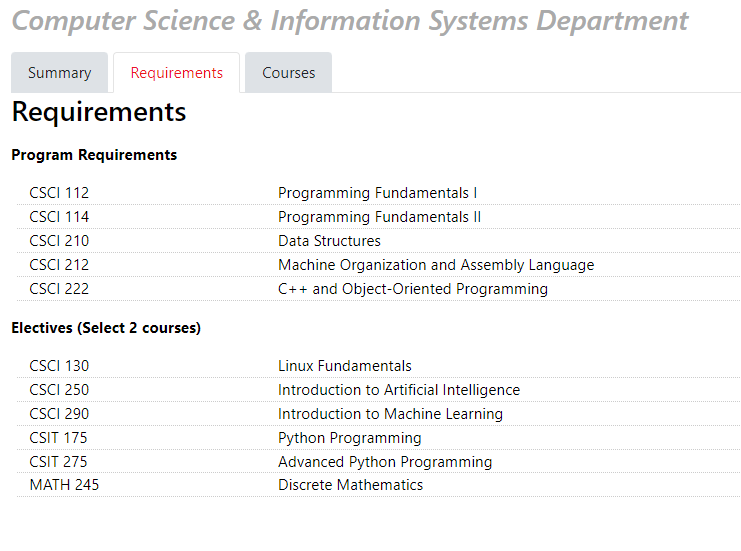Click Introduction to Artificial Intelligence
The image size is (741, 551).
pyautogui.click(x=398, y=390)
